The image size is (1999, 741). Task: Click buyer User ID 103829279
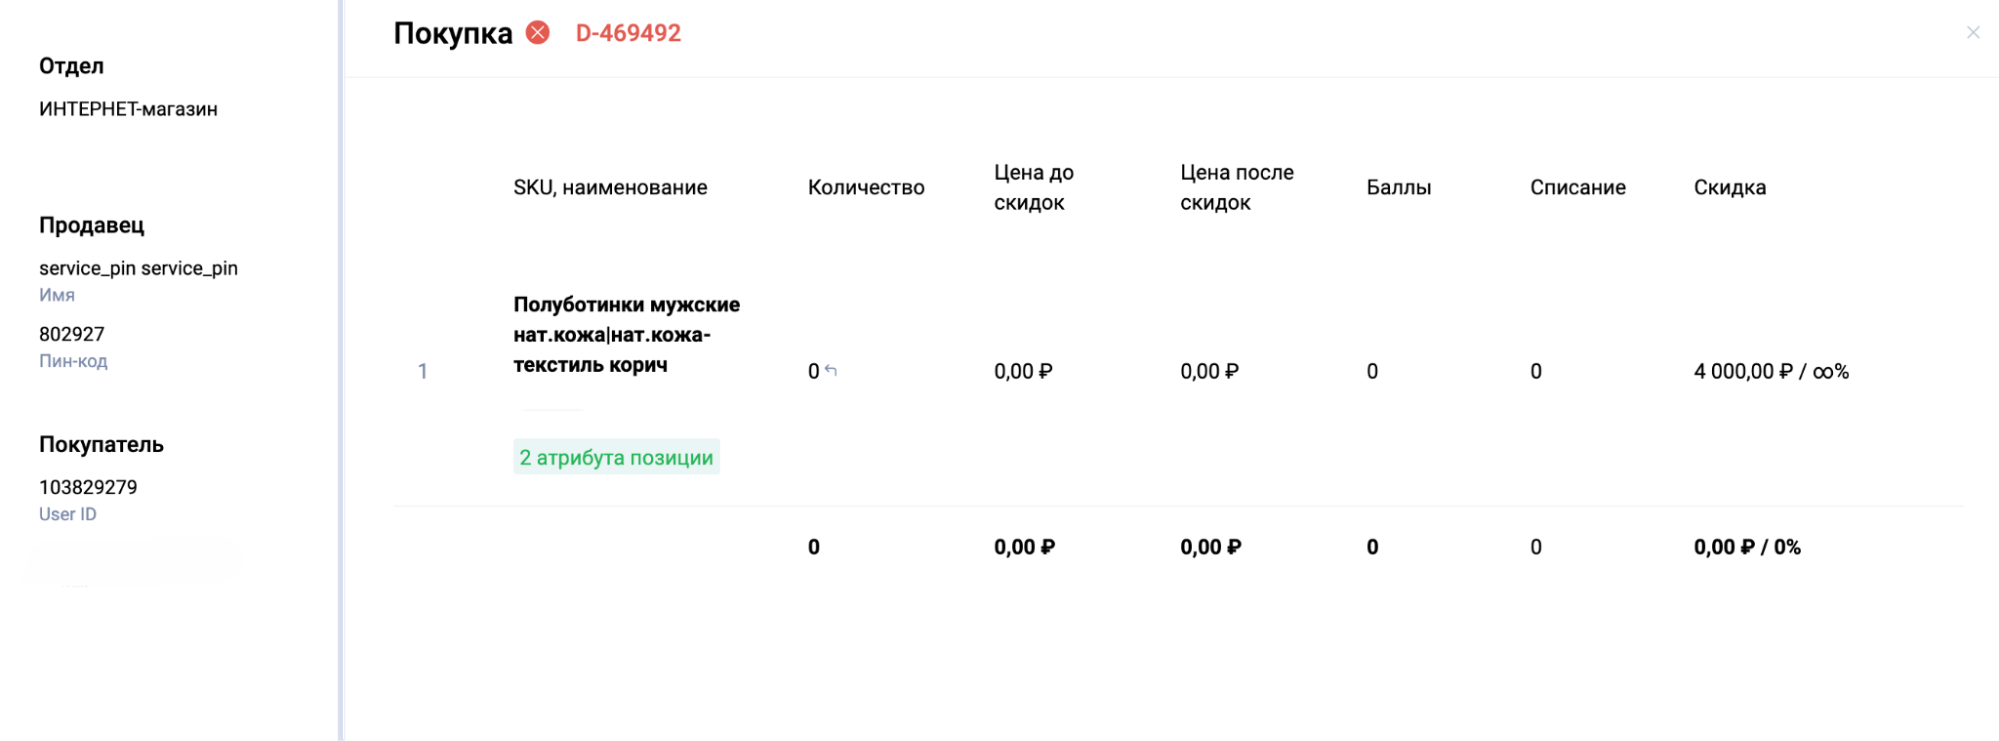point(88,487)
